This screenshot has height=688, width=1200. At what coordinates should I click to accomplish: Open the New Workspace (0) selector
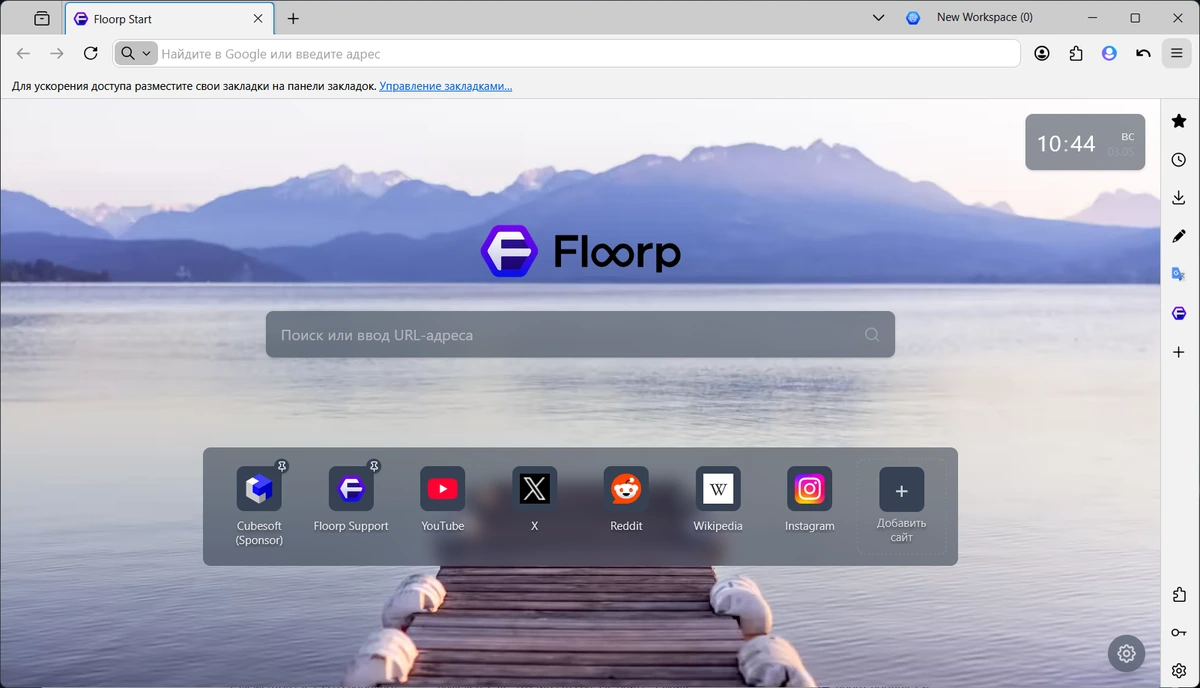pyautogui.click(x=970, y=17)
